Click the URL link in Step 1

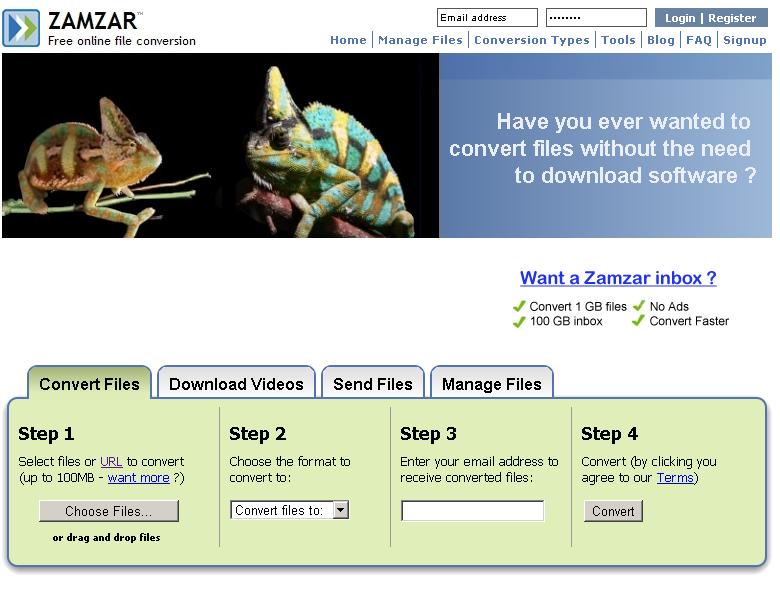111,462
